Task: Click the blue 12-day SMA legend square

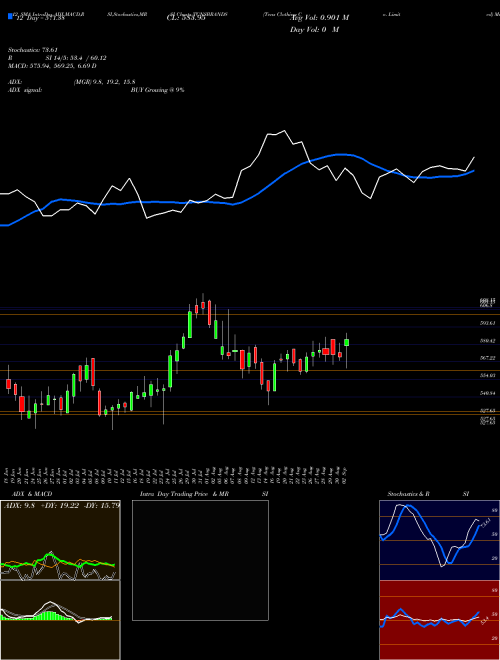Action: tap(11, 16)
